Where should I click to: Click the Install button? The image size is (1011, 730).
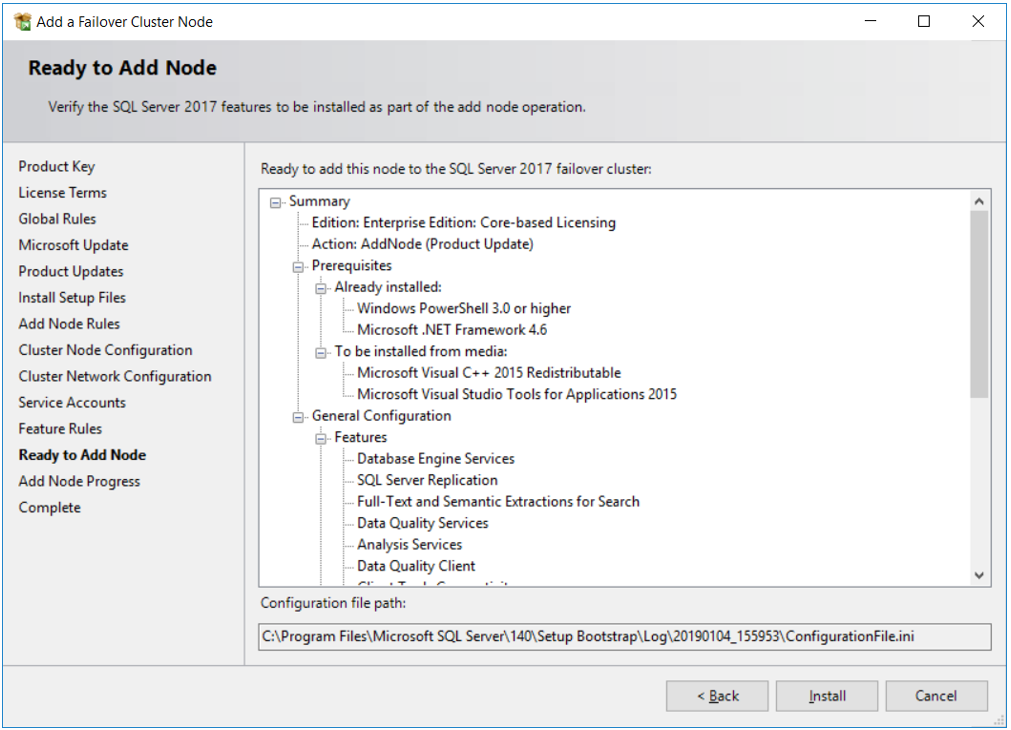(x=827, y=696)
